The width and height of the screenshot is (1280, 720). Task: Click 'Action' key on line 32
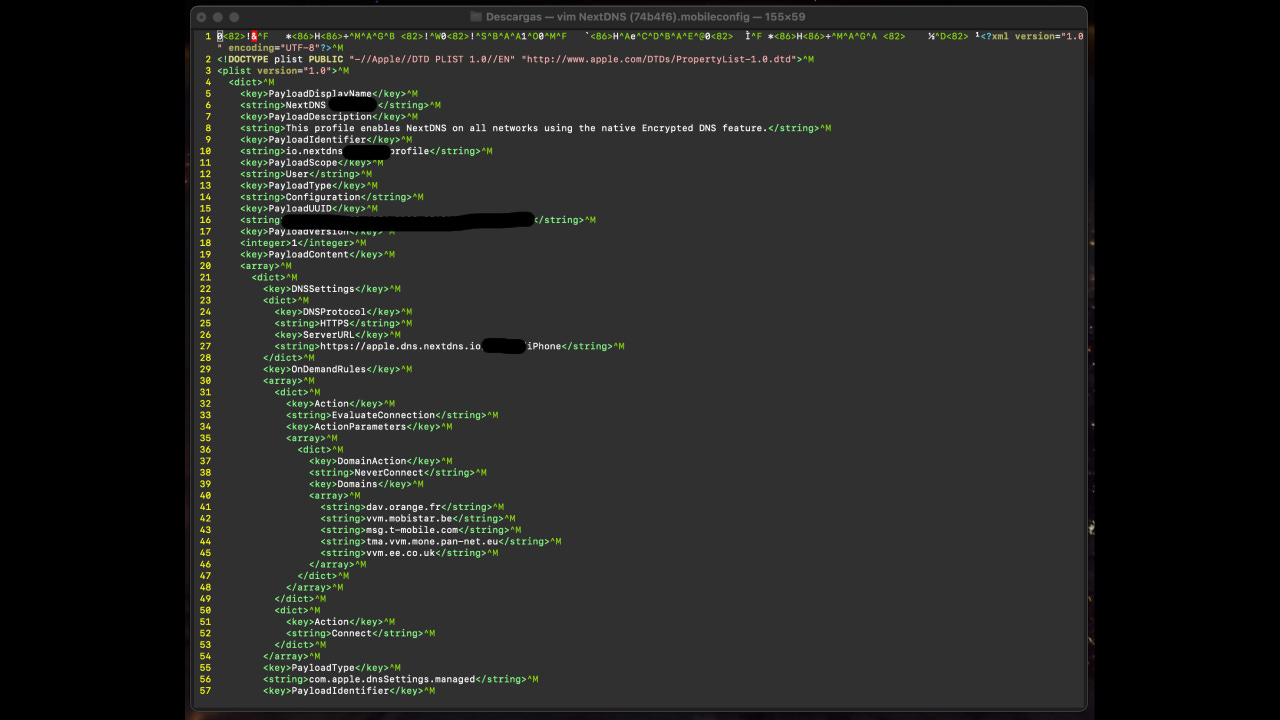pyautogui.click(x=332, y=404)
